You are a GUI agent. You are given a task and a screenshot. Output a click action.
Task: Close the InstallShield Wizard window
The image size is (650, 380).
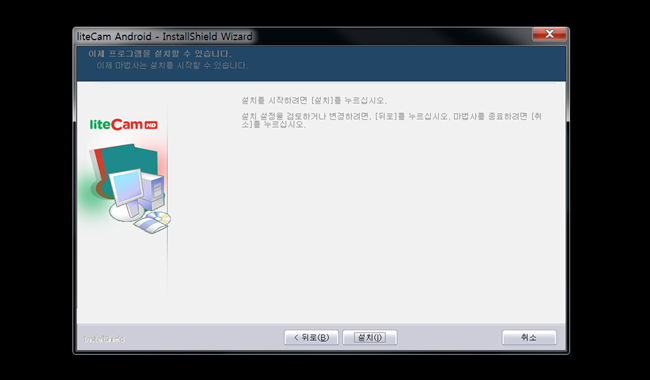point(549,34)
